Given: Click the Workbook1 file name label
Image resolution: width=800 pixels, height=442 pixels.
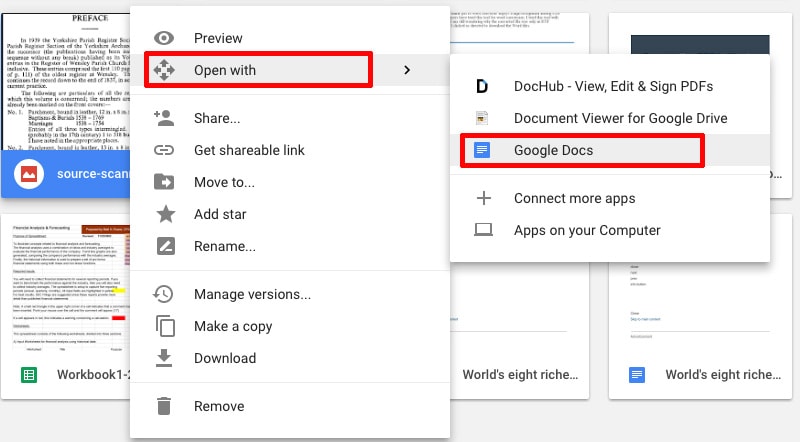Looking at the screenshot, I should coord(93,375).
